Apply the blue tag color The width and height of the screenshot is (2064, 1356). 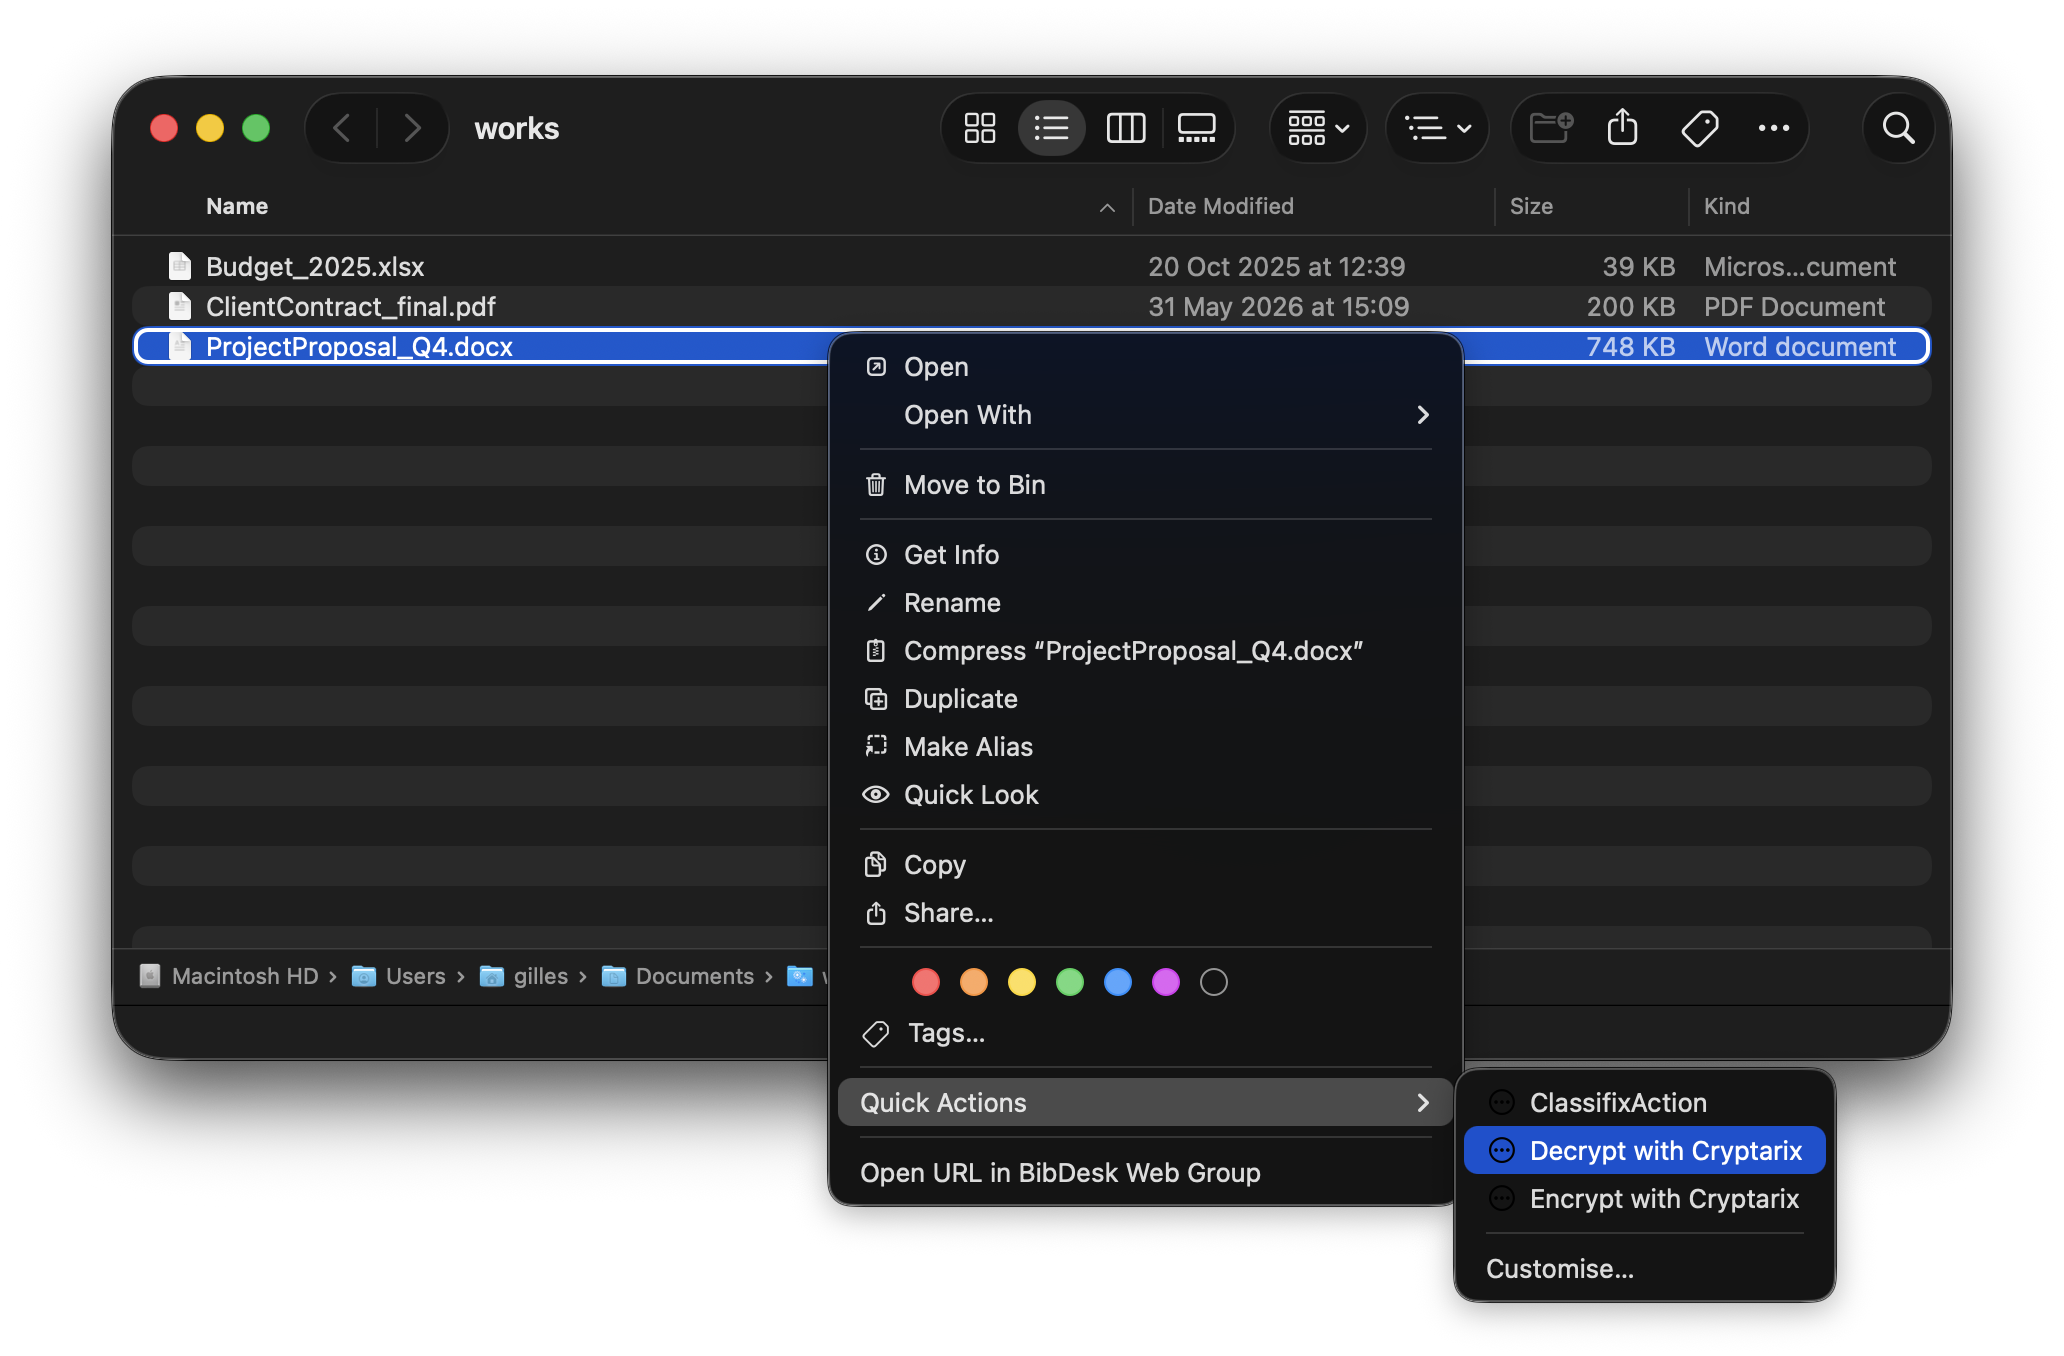pos(1118,982)
